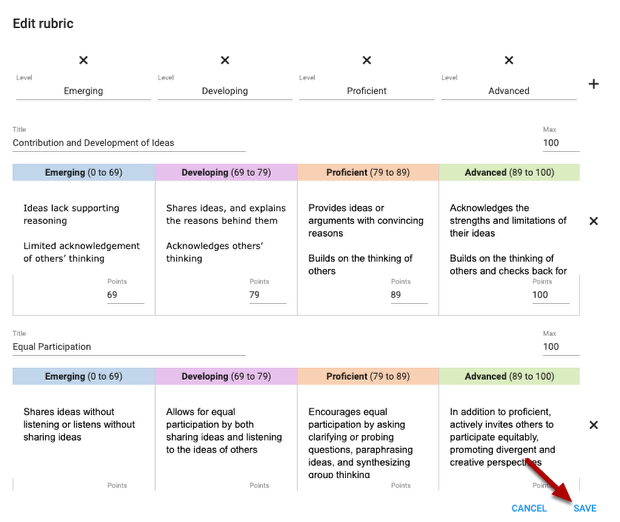Remove the Emerging level with its X icon
This screenshot has height=522, width=620.
point(83,61)
